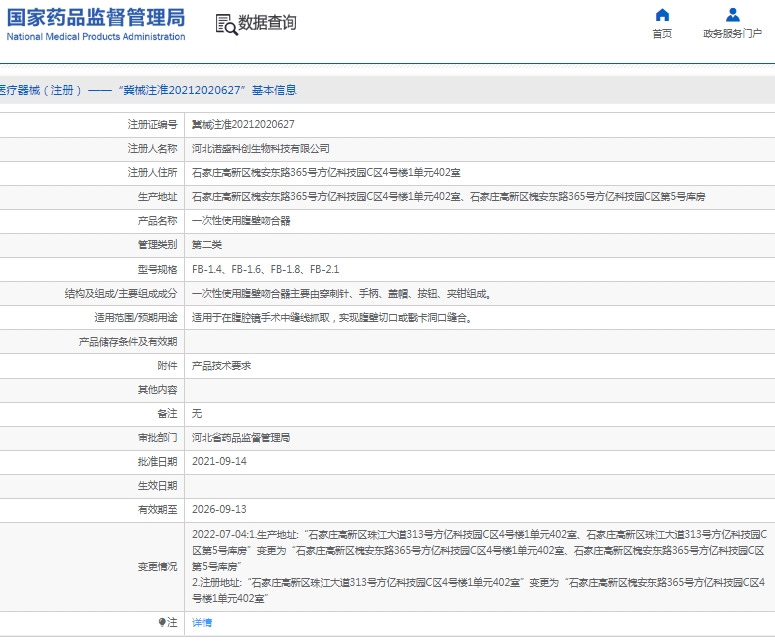Viewport: 775px width, 642px height.
Task: Click the 批准日期 row label
Action: 157,462
